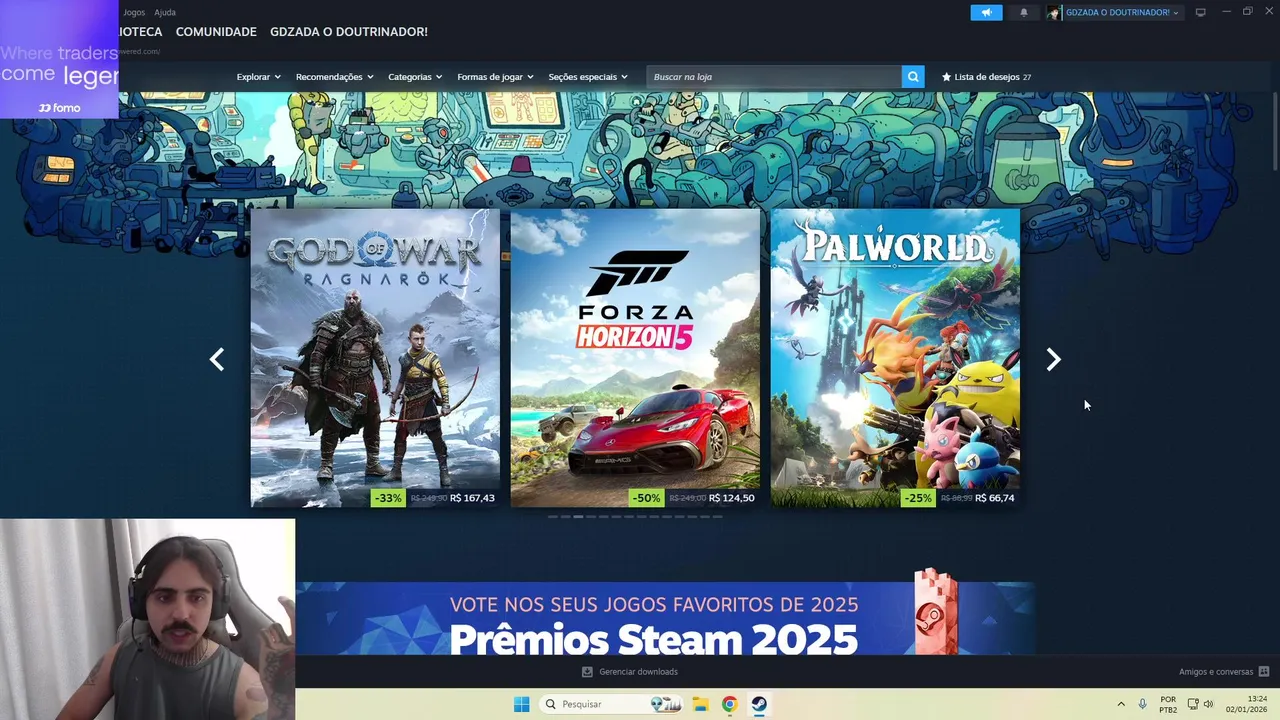Open Google Chrome from taskbar
The width and height of the screenshot is (1280, 720).
729,704
